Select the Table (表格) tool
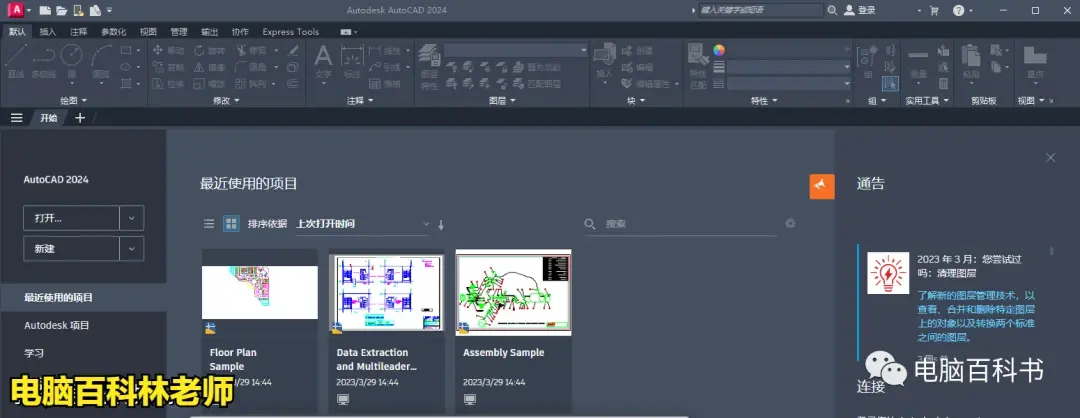This screenshot has width=1080, height=418. (384, 84)
